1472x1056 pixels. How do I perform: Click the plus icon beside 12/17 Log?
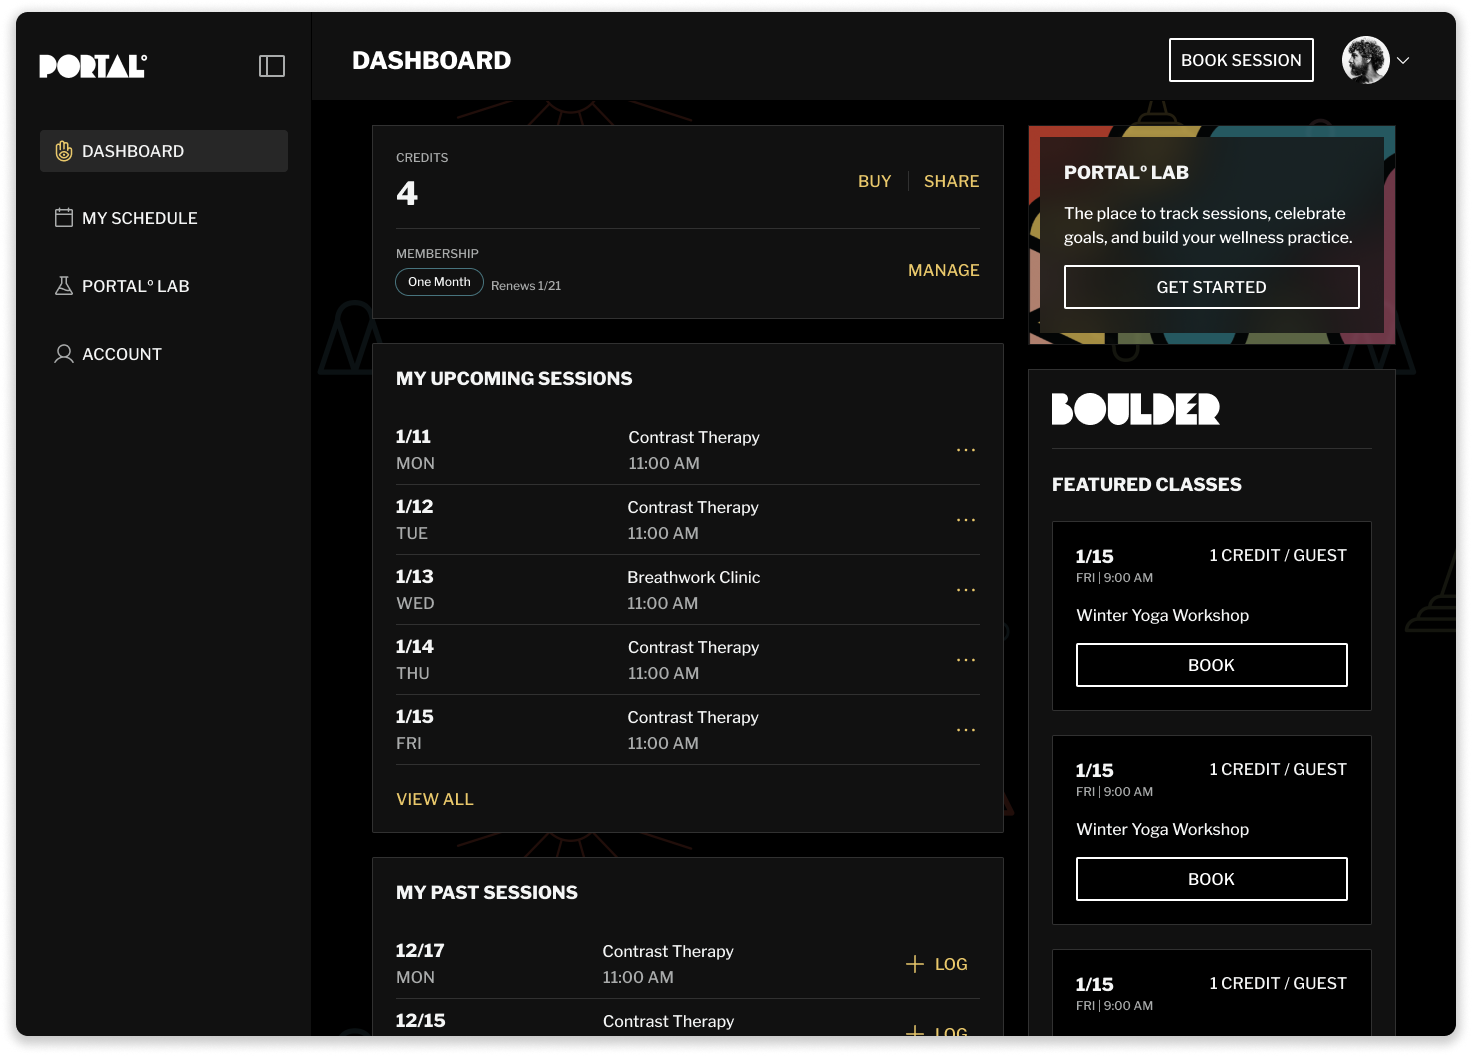[914, 963]
